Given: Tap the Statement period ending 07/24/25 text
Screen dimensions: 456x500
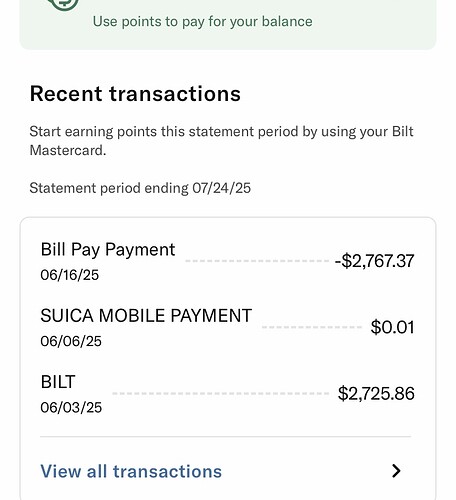Looking at the screenshot, I should point(140,188).
